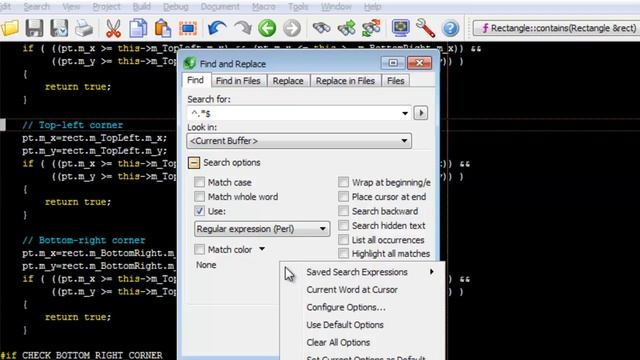
Task: Save the current file
Action: click(x=34, y=28)
